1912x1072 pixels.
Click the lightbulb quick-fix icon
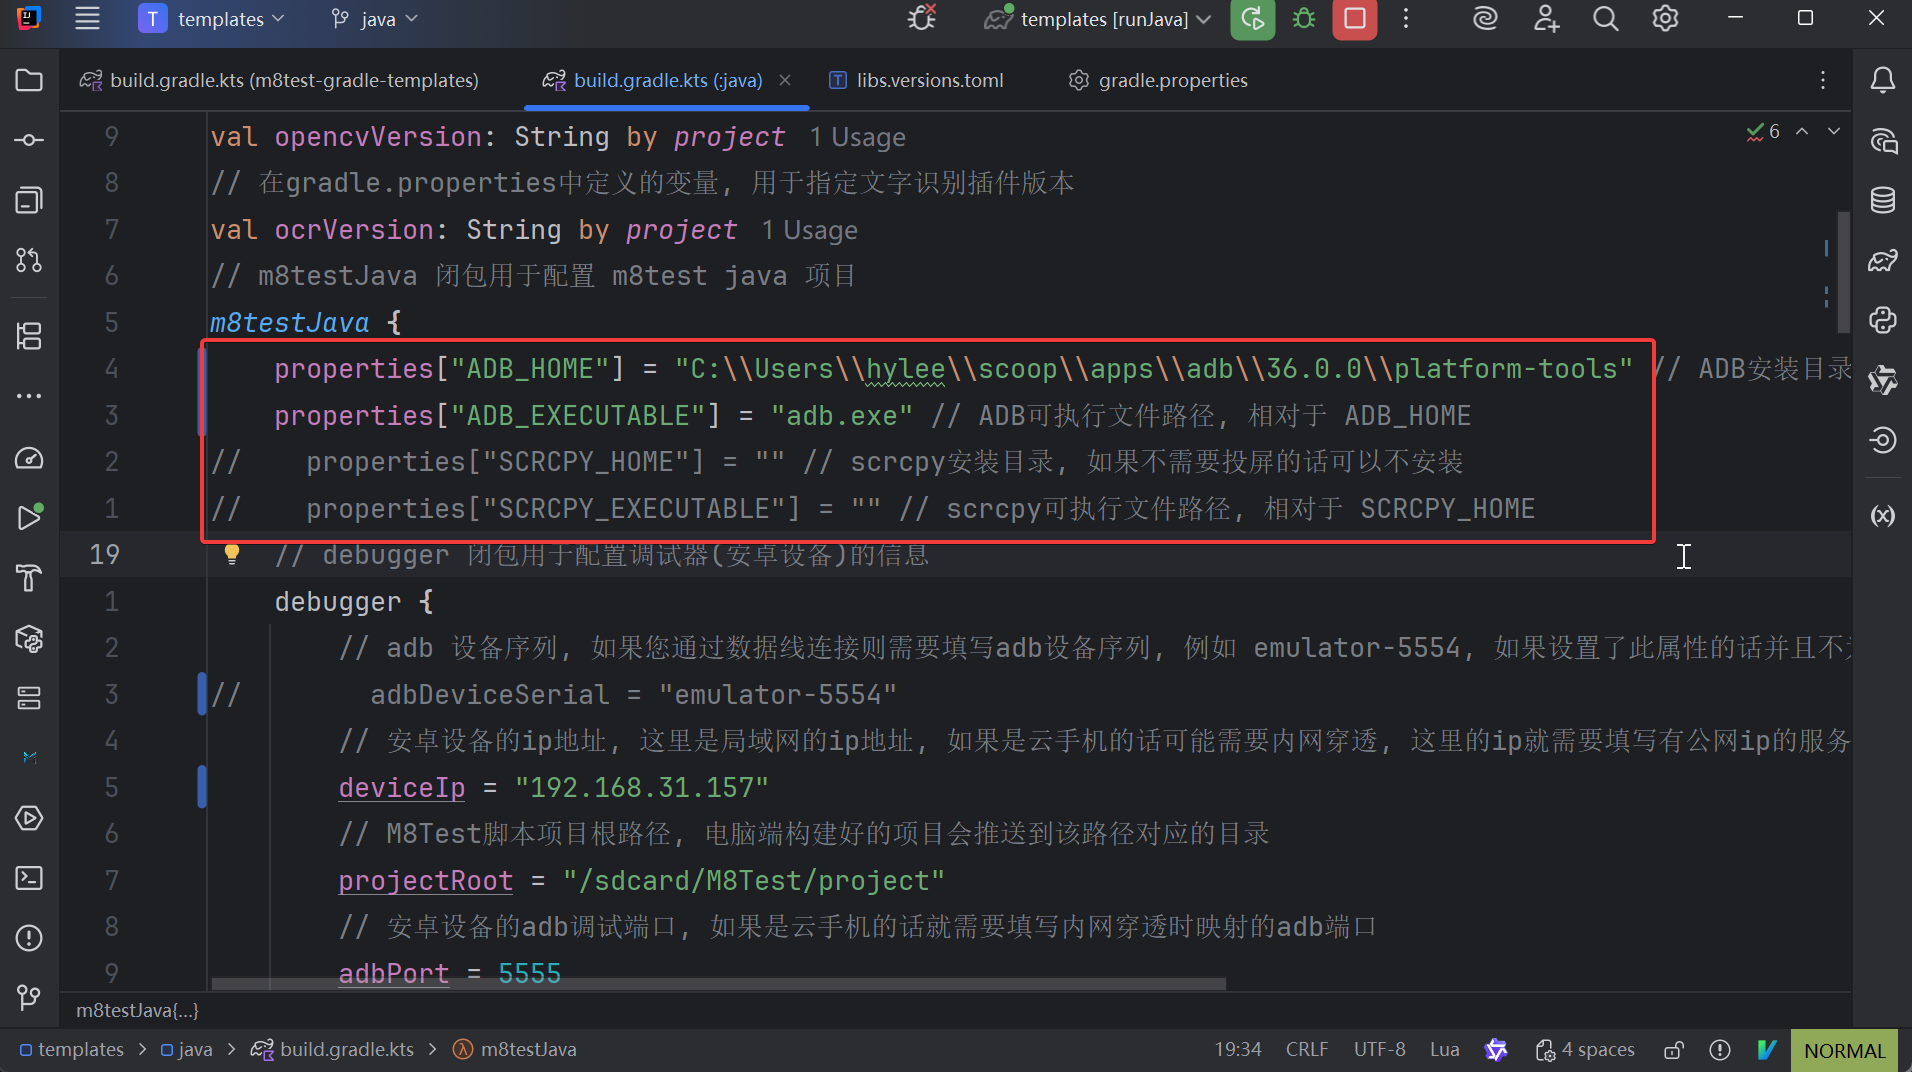[x=232, y=554]
